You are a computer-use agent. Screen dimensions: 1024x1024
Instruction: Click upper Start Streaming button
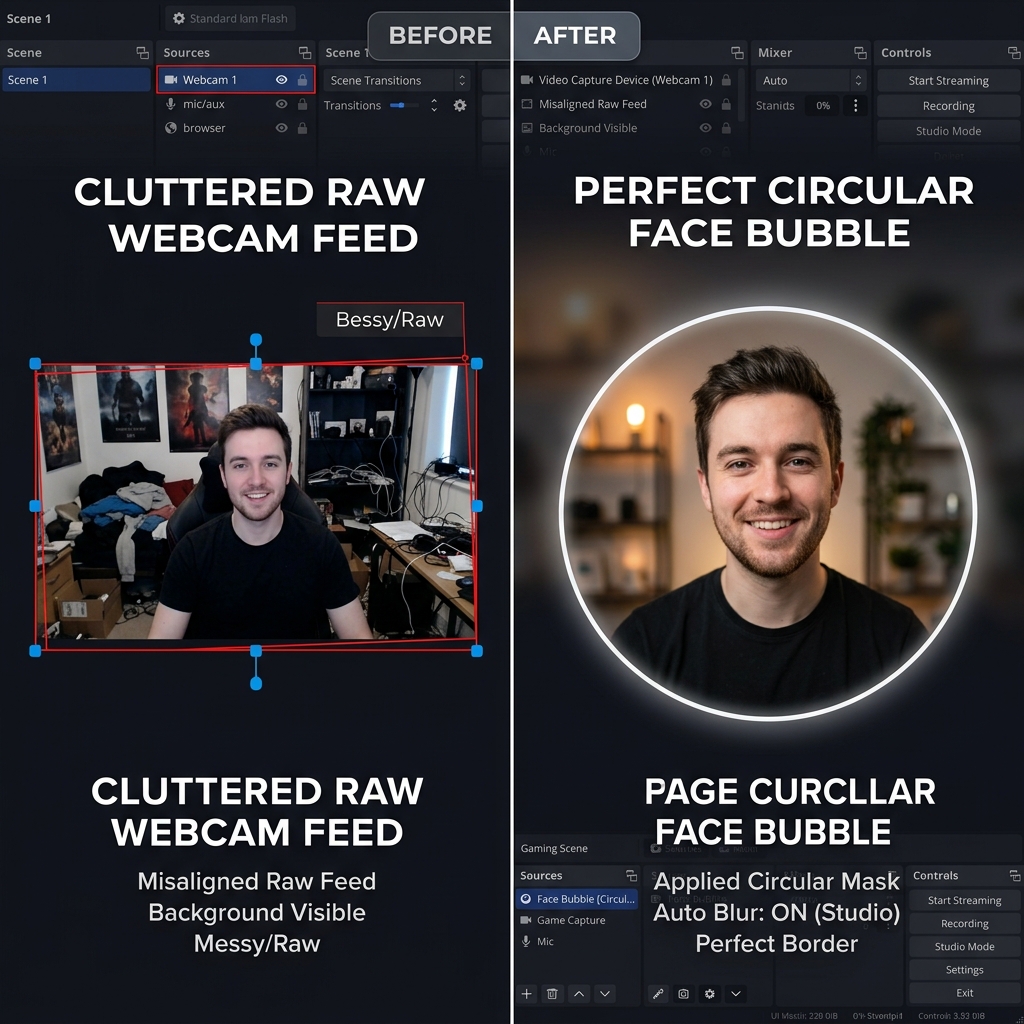coord(948,80)
